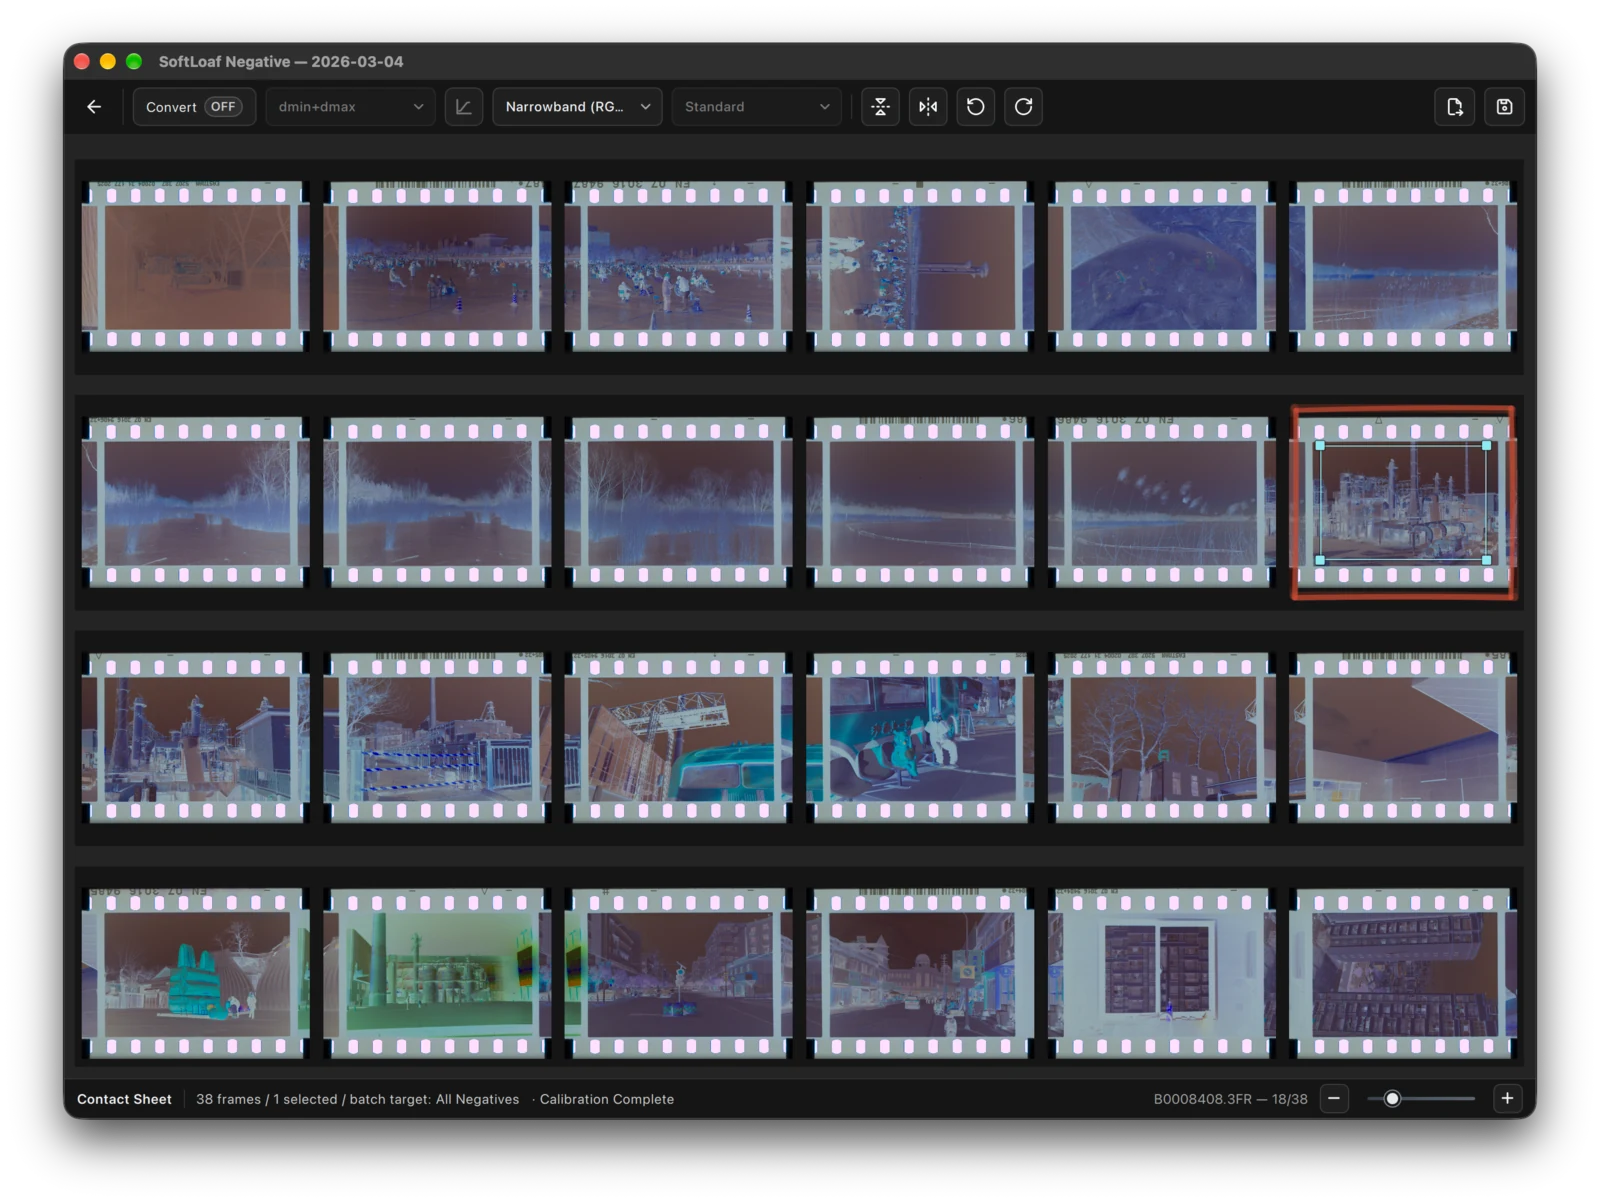Flip the frame vertically
1600x1203 pixels.
tap(880, 107)
